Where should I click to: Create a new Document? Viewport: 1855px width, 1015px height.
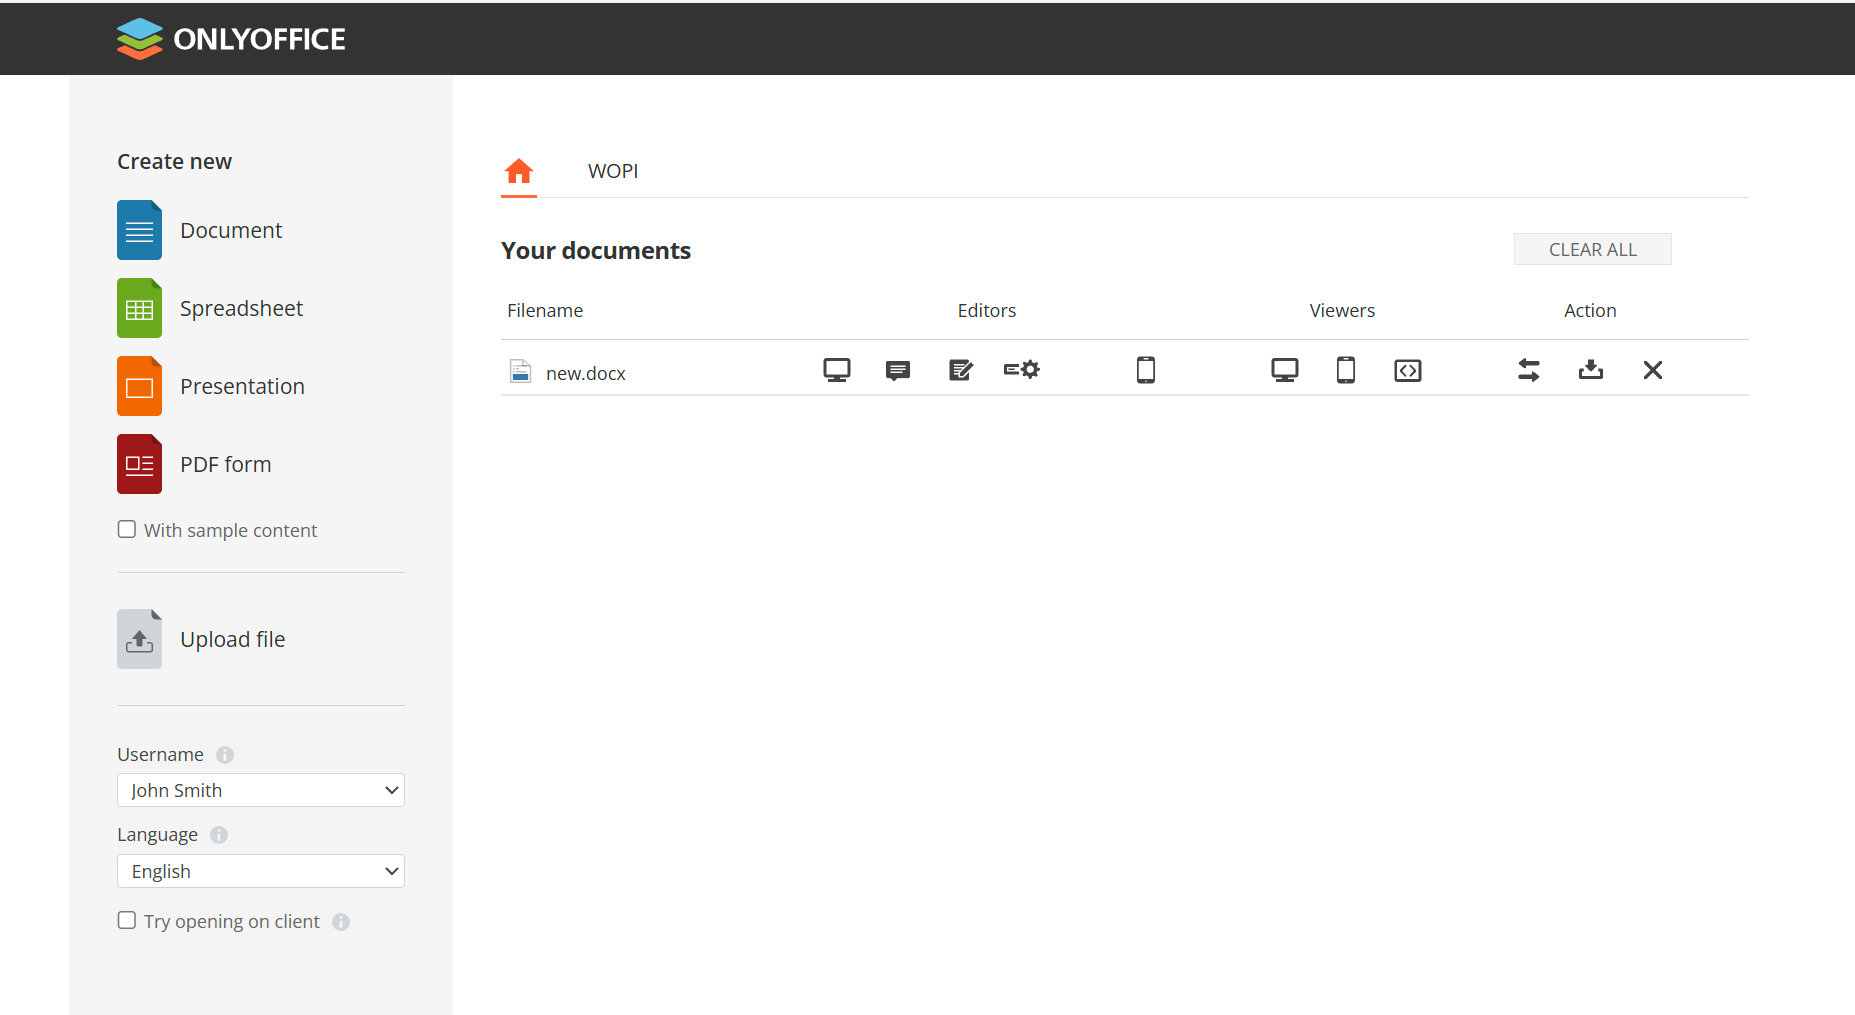[139, 230]
